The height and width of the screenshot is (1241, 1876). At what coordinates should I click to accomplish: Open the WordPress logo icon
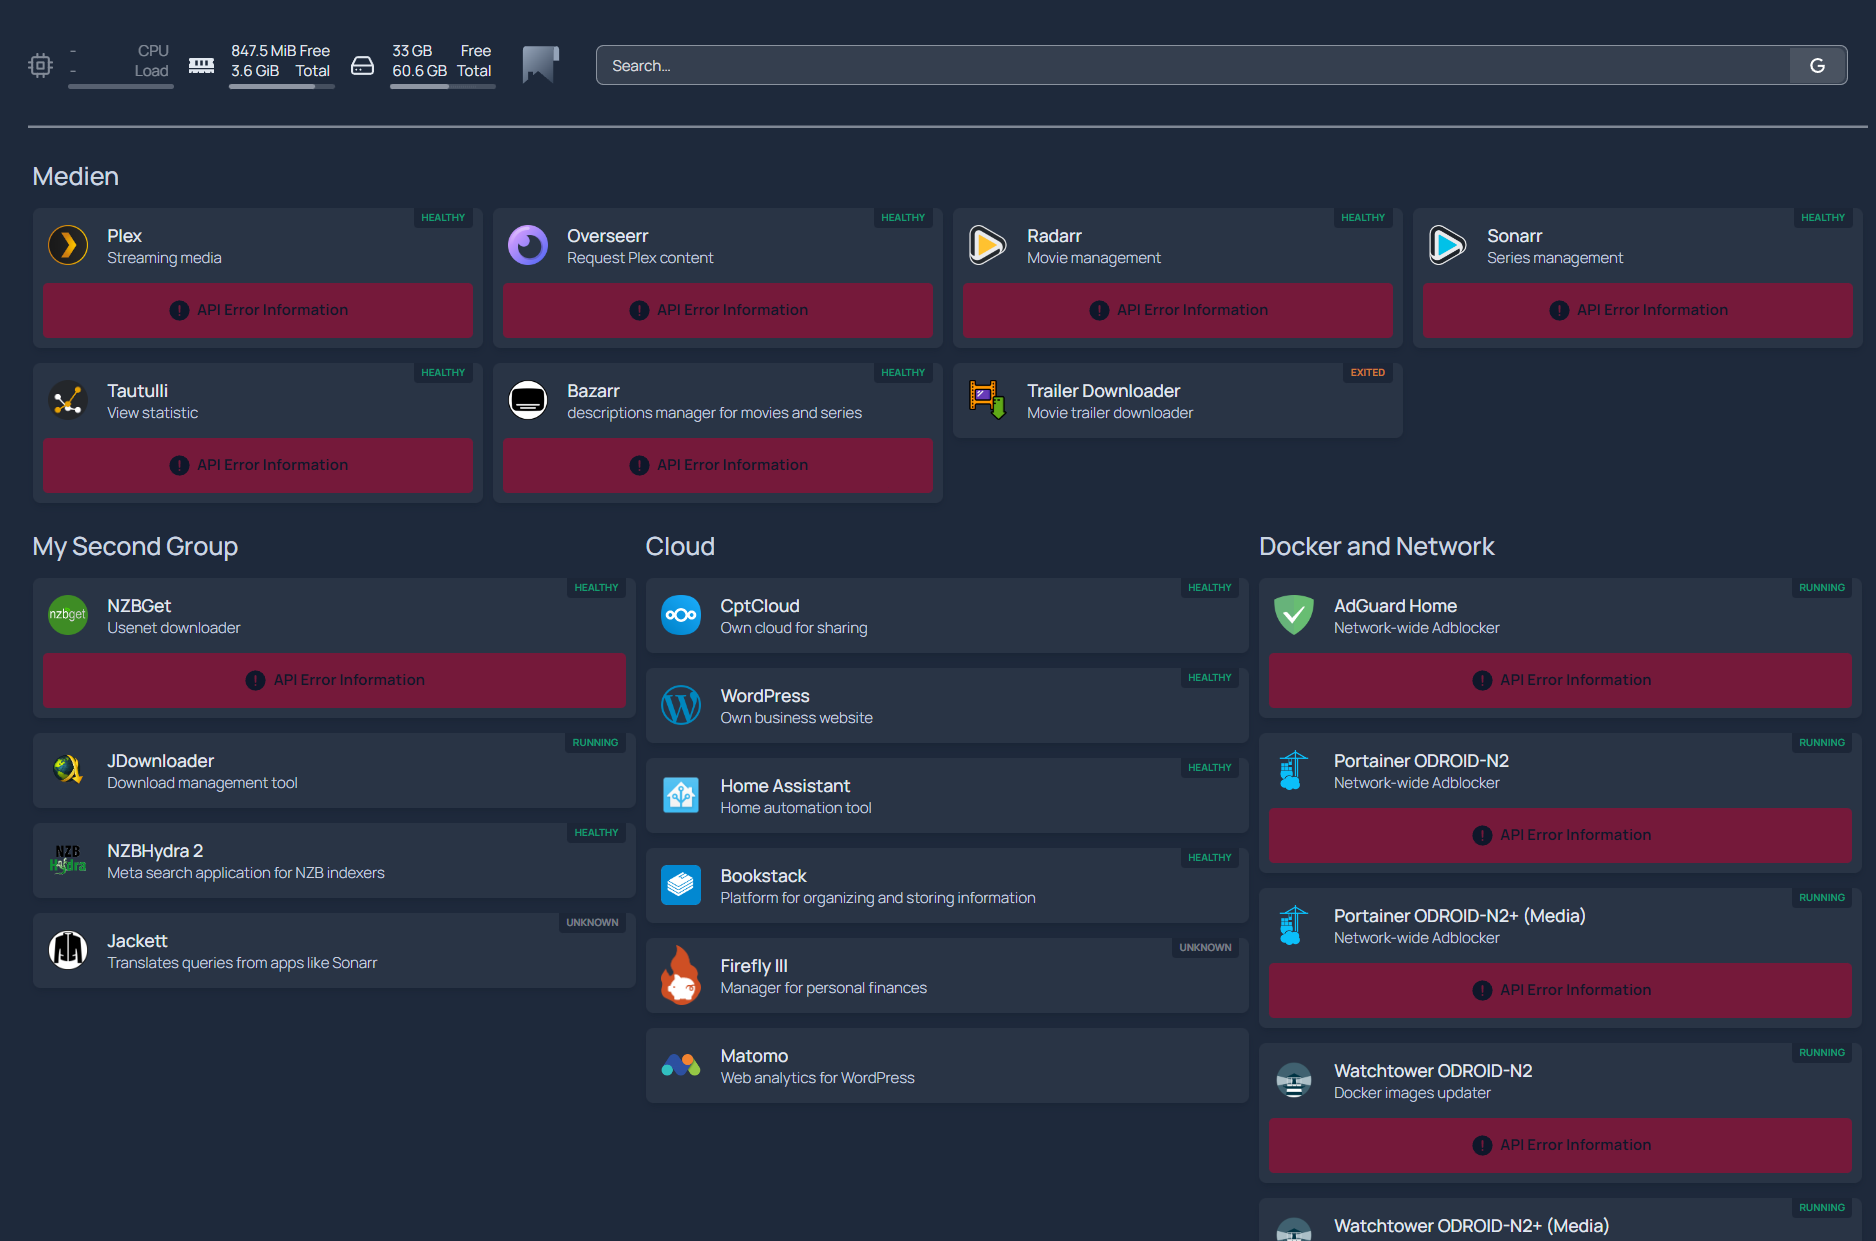(681, 705)
